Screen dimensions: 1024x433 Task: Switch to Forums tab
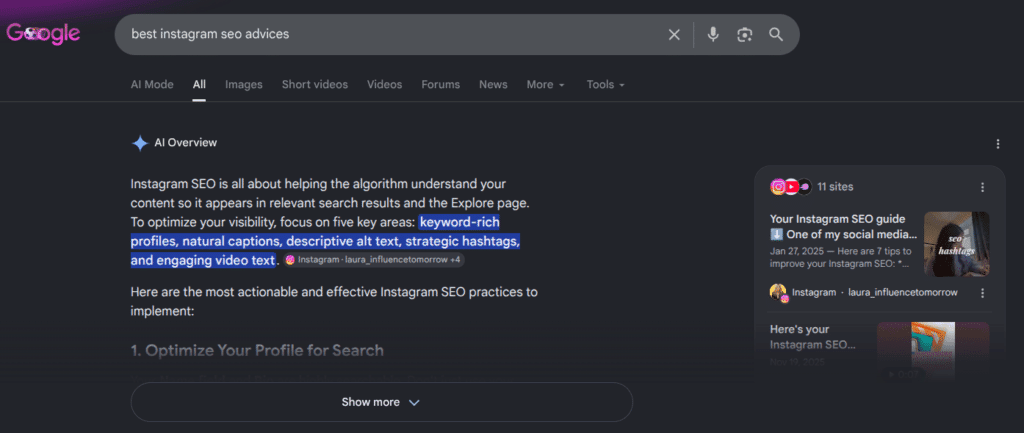pyautogui.click(x=440, y=84)
